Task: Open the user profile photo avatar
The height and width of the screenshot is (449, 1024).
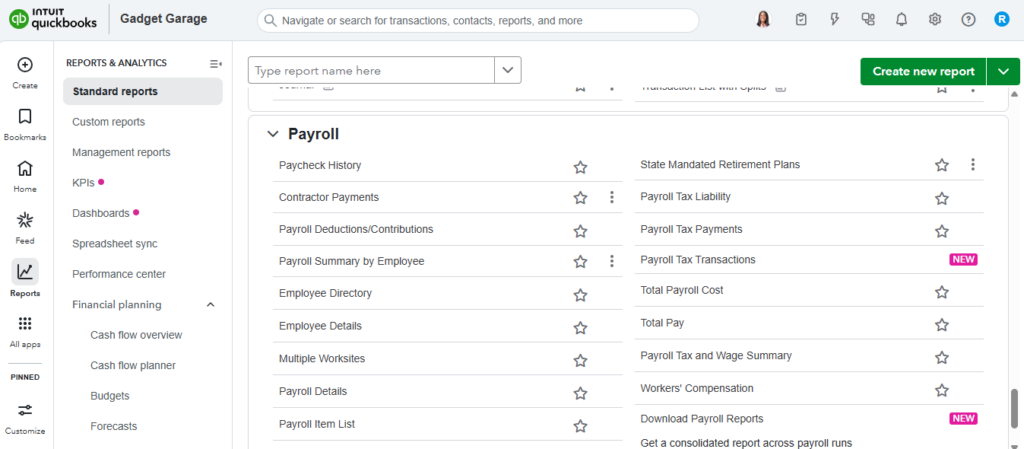Action: pos(763,20)
